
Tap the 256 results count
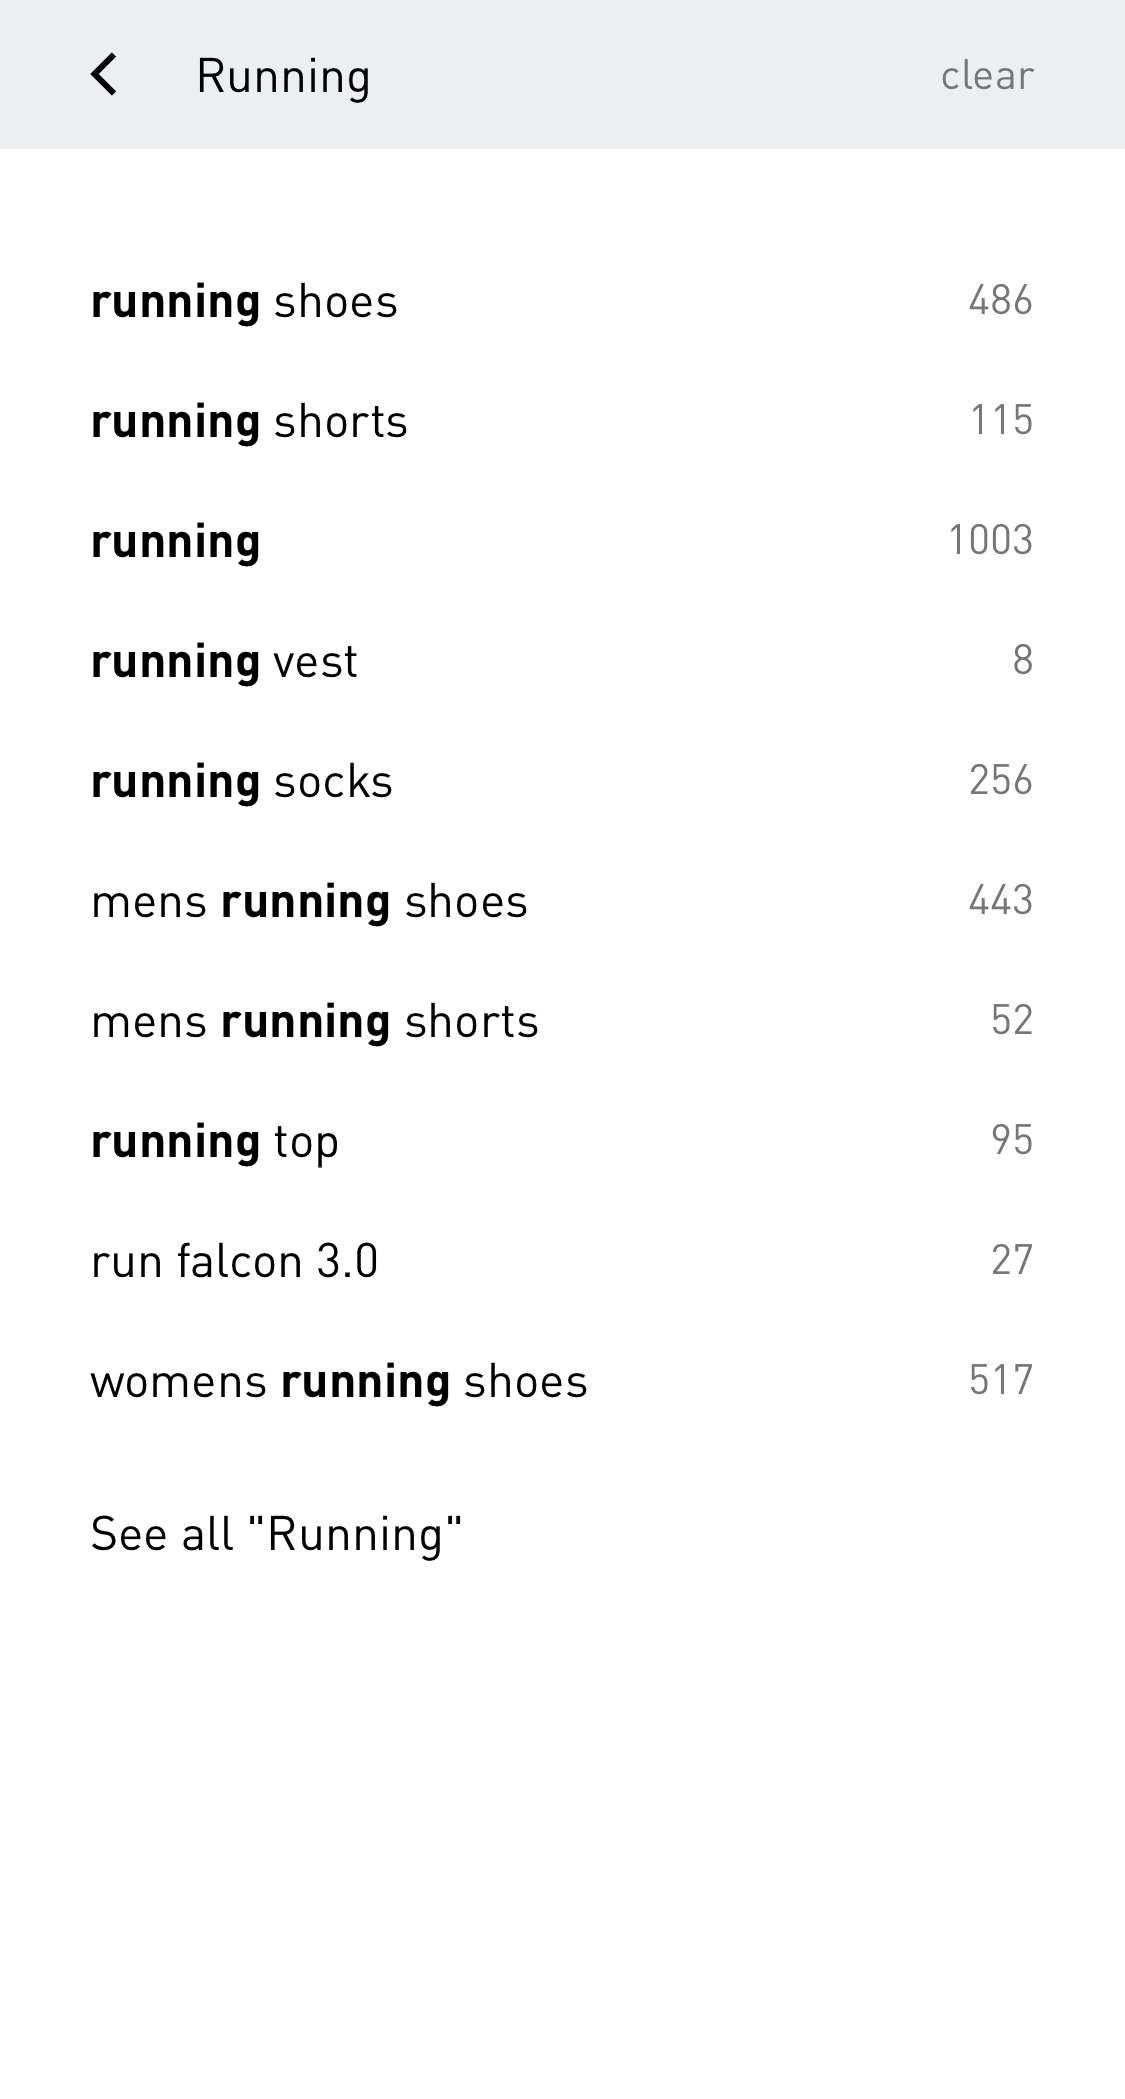point(1000,780)
